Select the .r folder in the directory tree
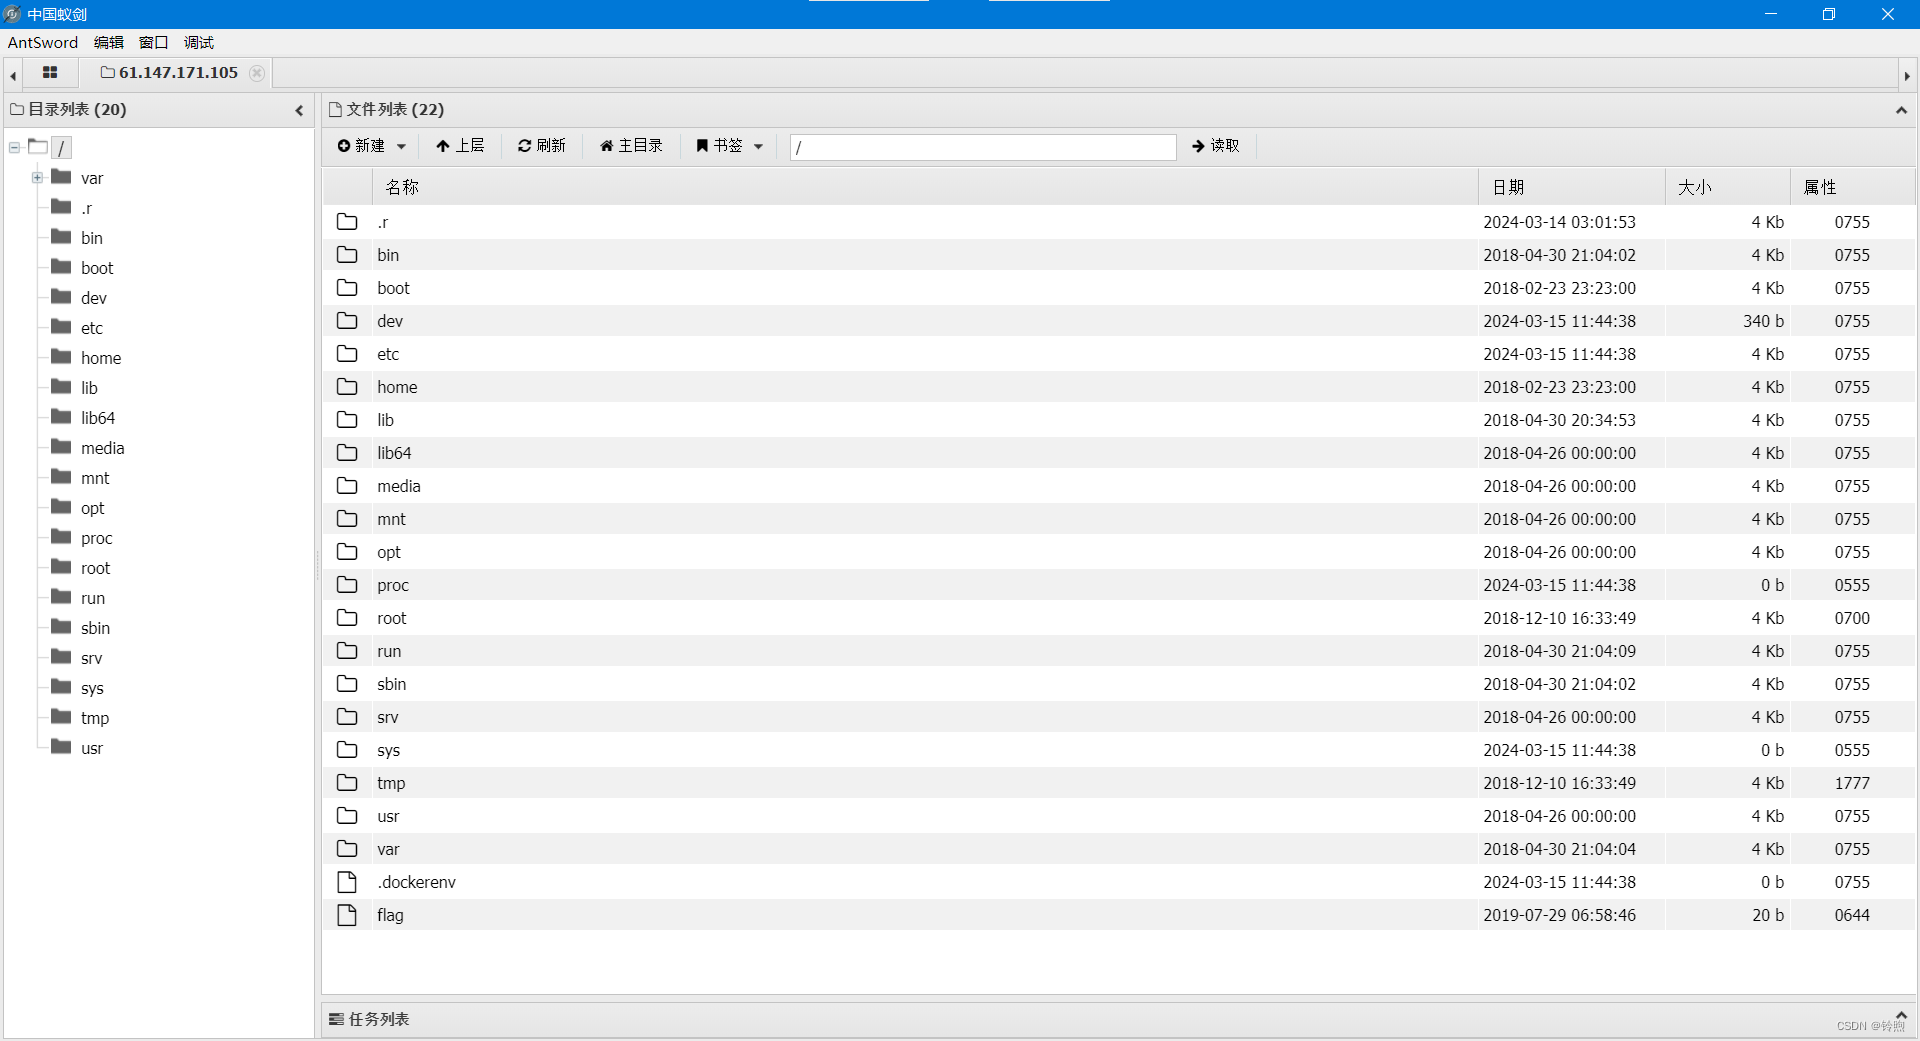Image resolution: width=1920 pixels, height=1041 pixels. click(86, 208)
